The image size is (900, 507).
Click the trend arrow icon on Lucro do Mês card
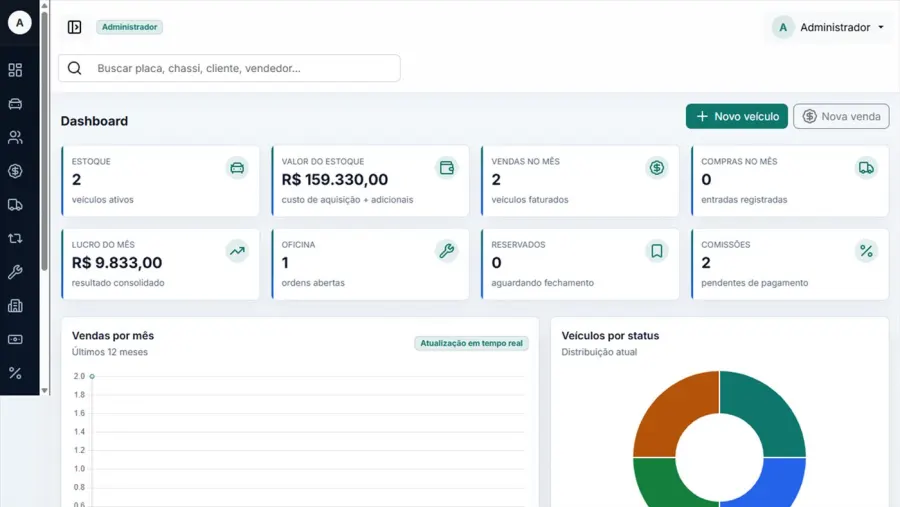[237, 251]
